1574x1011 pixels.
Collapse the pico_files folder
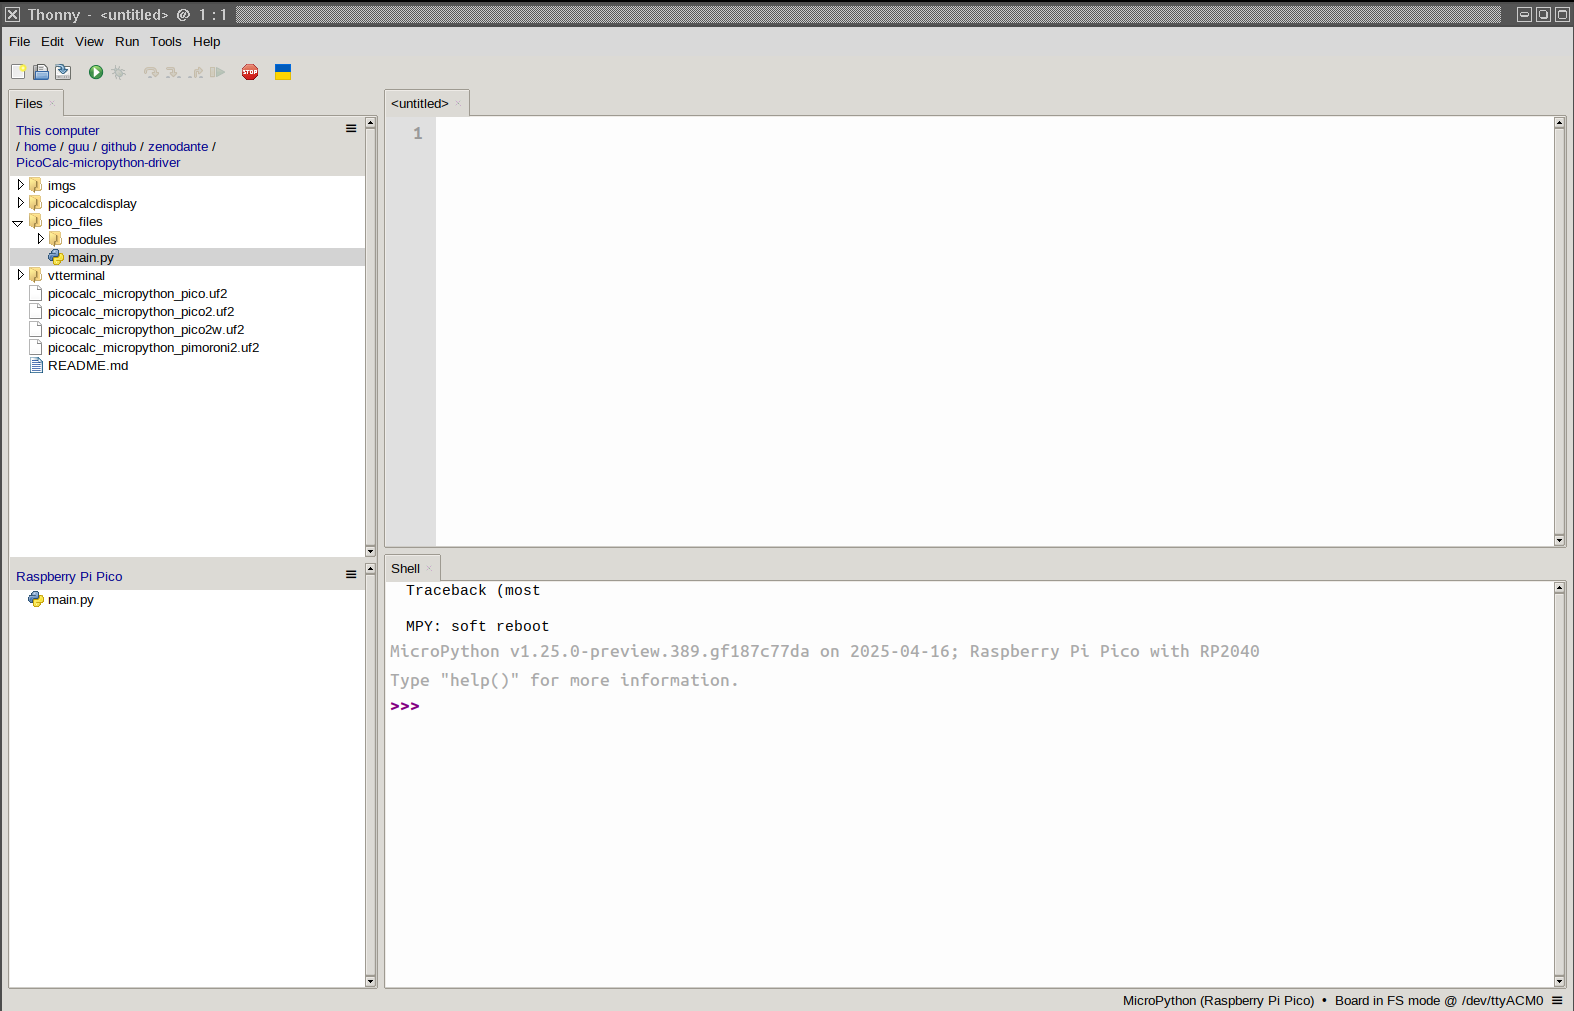tap(18, 222)
